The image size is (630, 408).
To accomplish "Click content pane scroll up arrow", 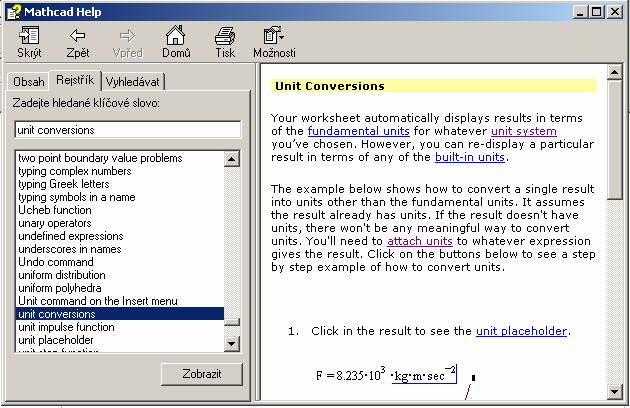I will 614,72.
